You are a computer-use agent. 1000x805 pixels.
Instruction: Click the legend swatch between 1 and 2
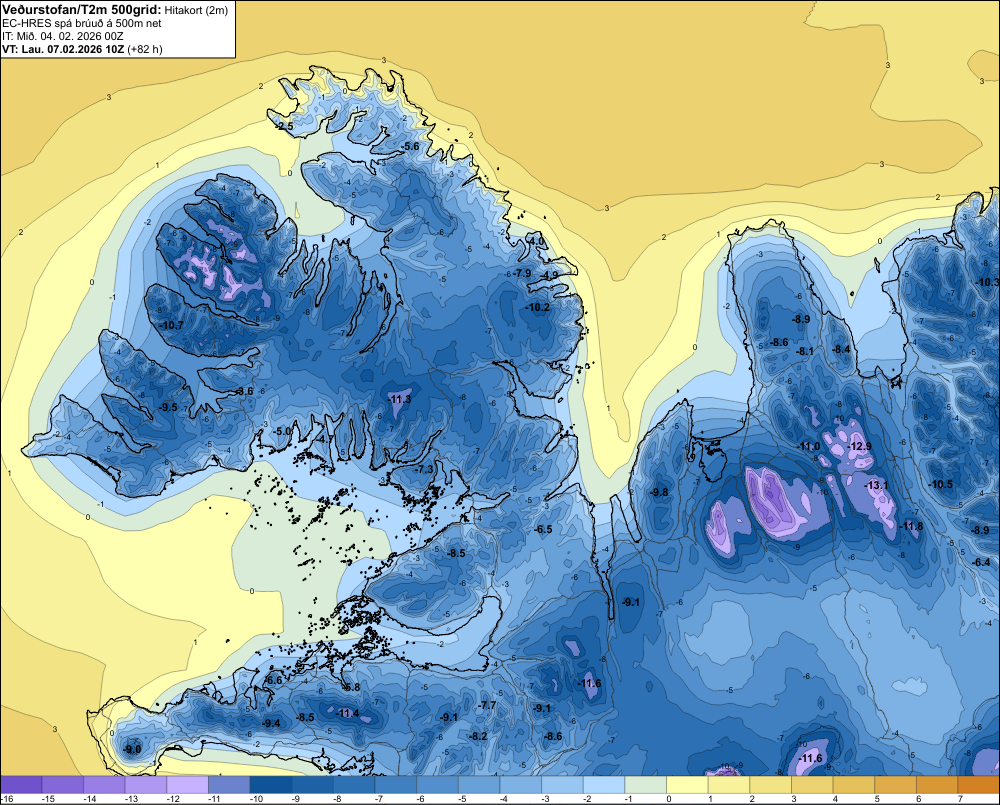click(728, 784)
